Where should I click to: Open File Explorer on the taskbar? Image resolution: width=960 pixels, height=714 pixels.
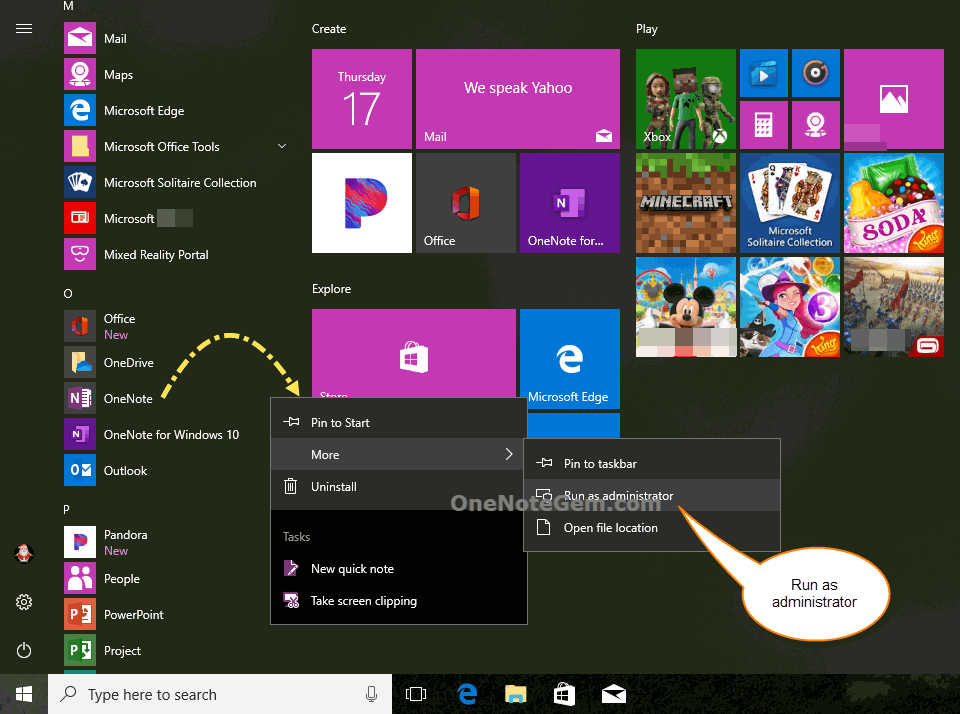[x=516, y=694]
